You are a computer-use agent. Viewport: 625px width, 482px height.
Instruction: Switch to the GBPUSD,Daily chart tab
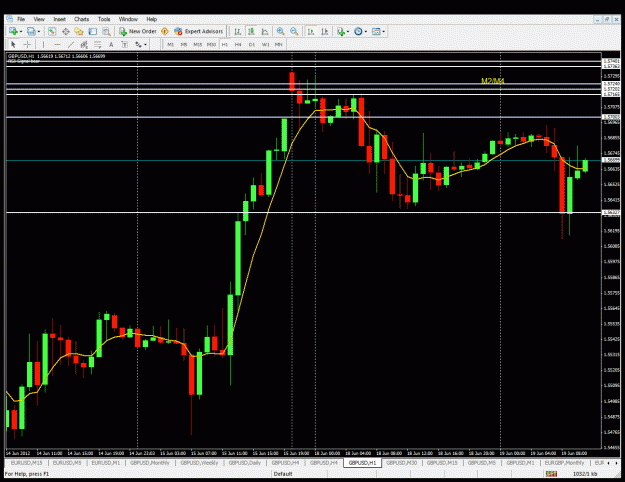click(244, 463)
